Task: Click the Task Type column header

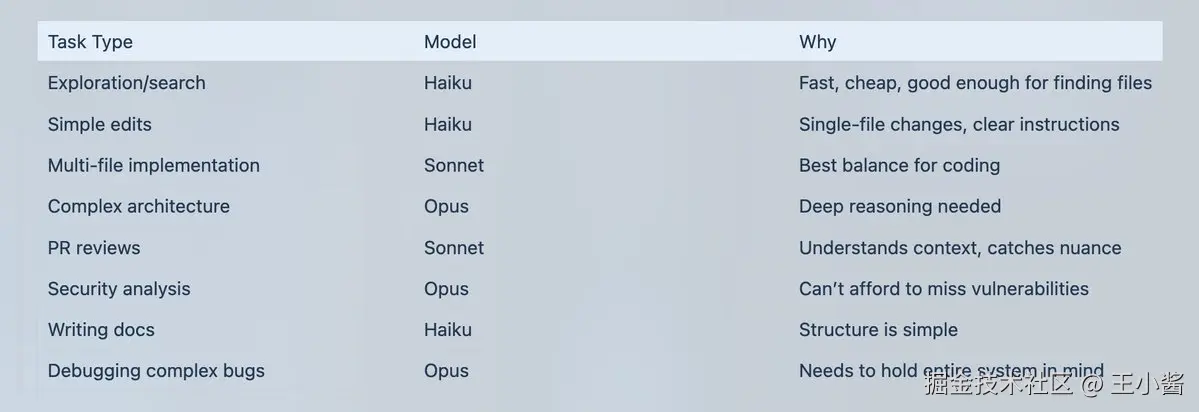Action: pyautogui.click(x=90, y=41)
